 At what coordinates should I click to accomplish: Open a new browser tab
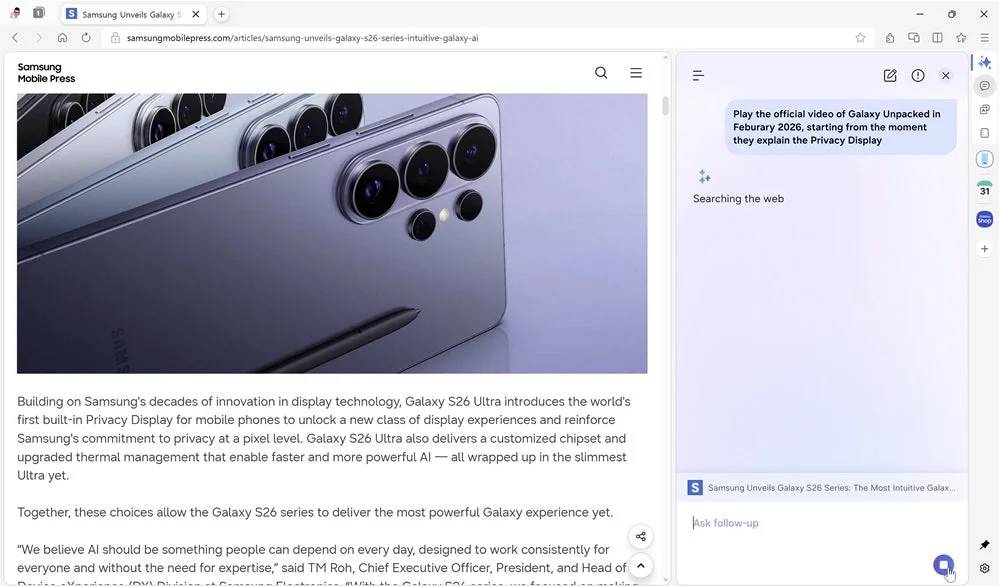(221, 14)
